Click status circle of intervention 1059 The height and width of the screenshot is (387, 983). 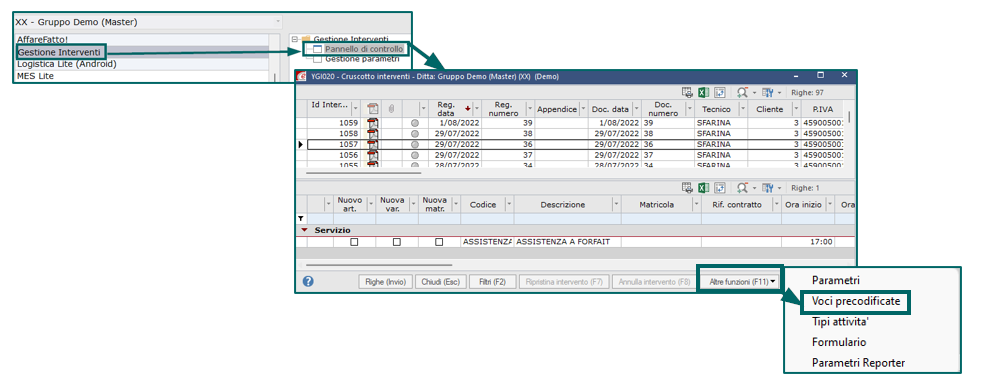pos(414,124)
